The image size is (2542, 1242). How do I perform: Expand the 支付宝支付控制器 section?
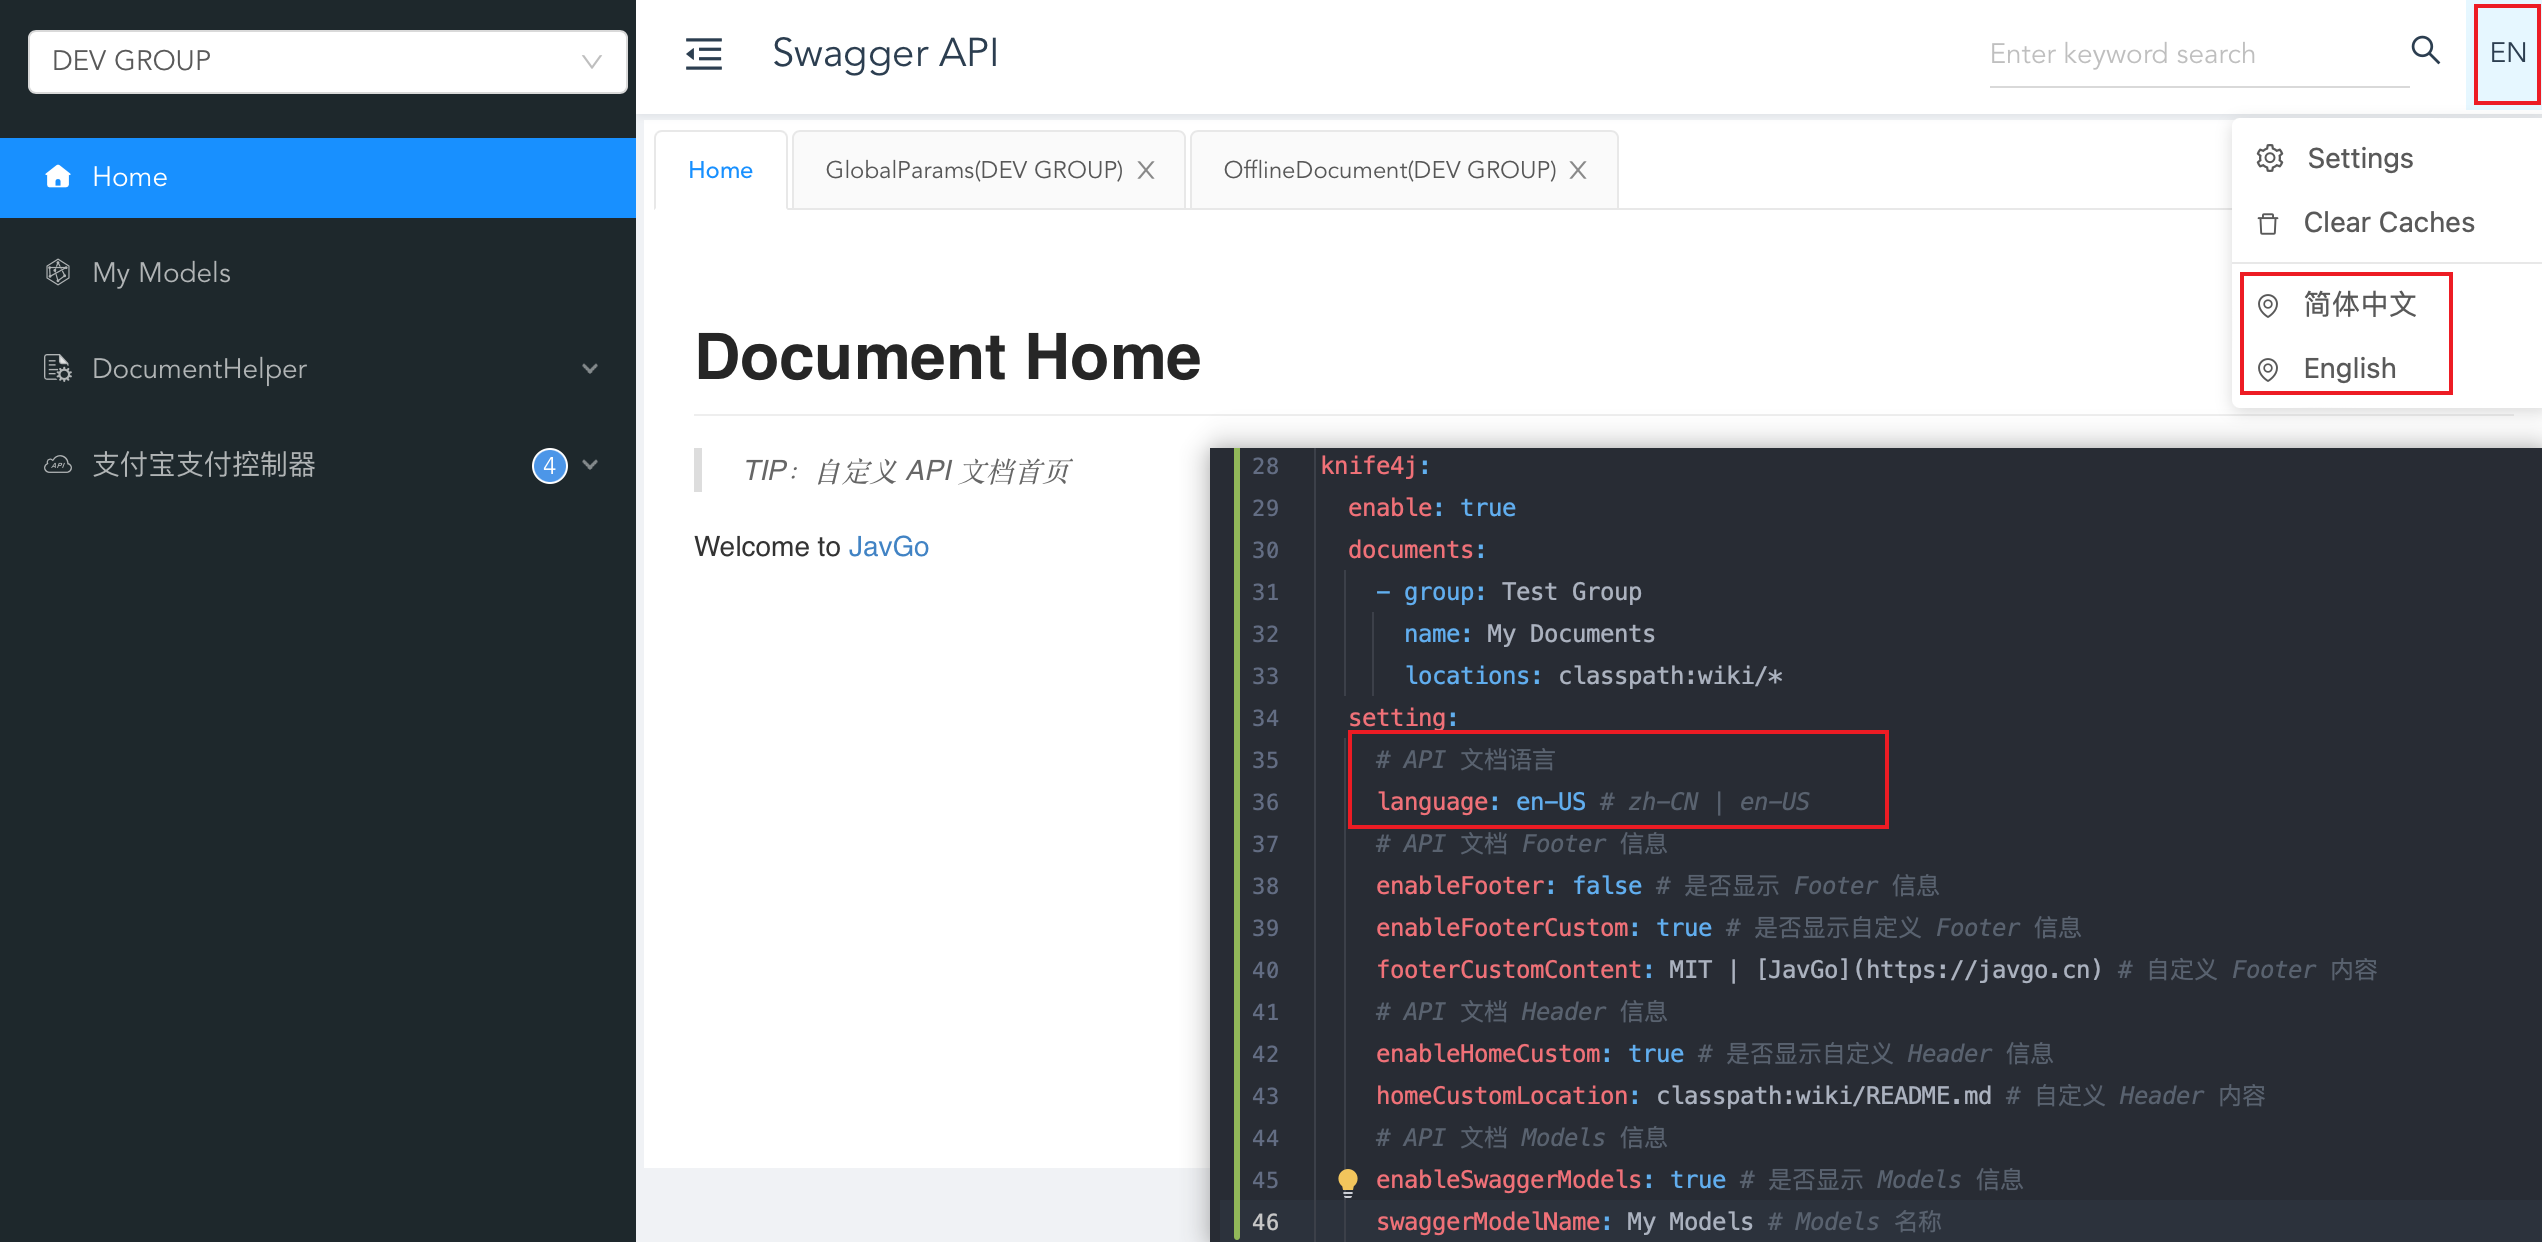(x=591, y=465)
